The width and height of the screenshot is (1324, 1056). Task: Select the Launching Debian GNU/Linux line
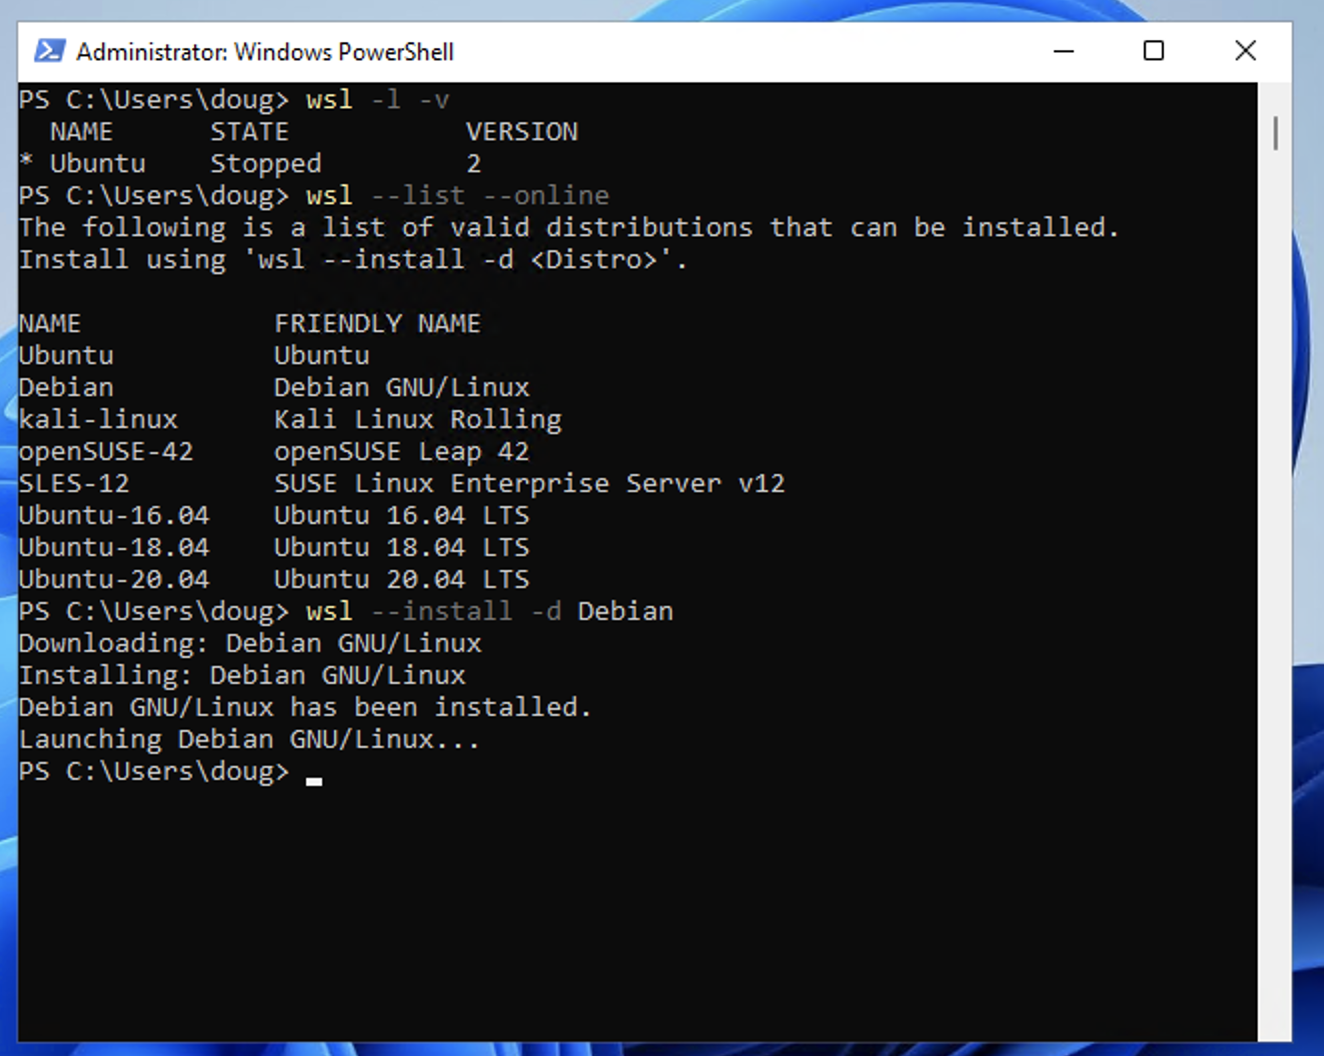click(x=248, y=739)
